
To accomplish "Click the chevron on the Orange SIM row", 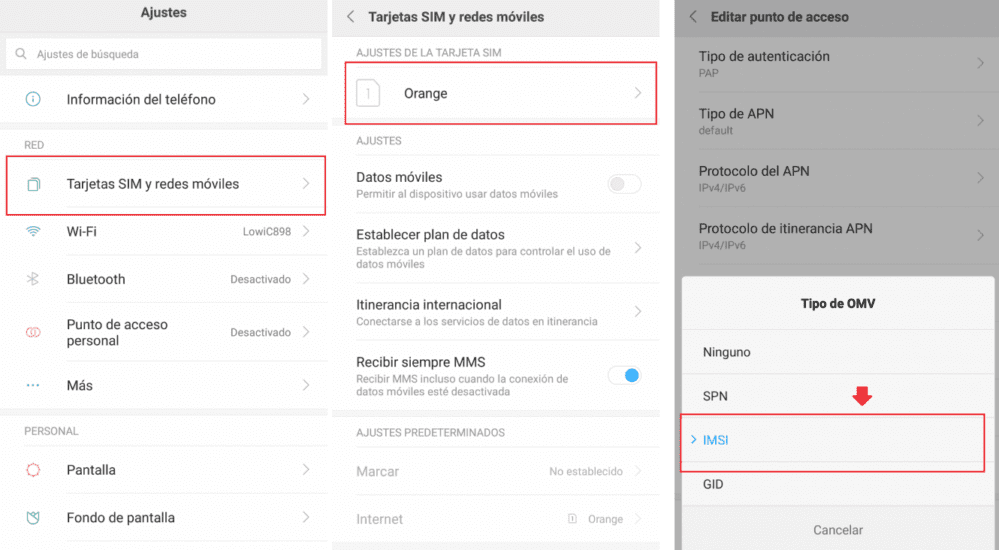I will pos(638,93).
